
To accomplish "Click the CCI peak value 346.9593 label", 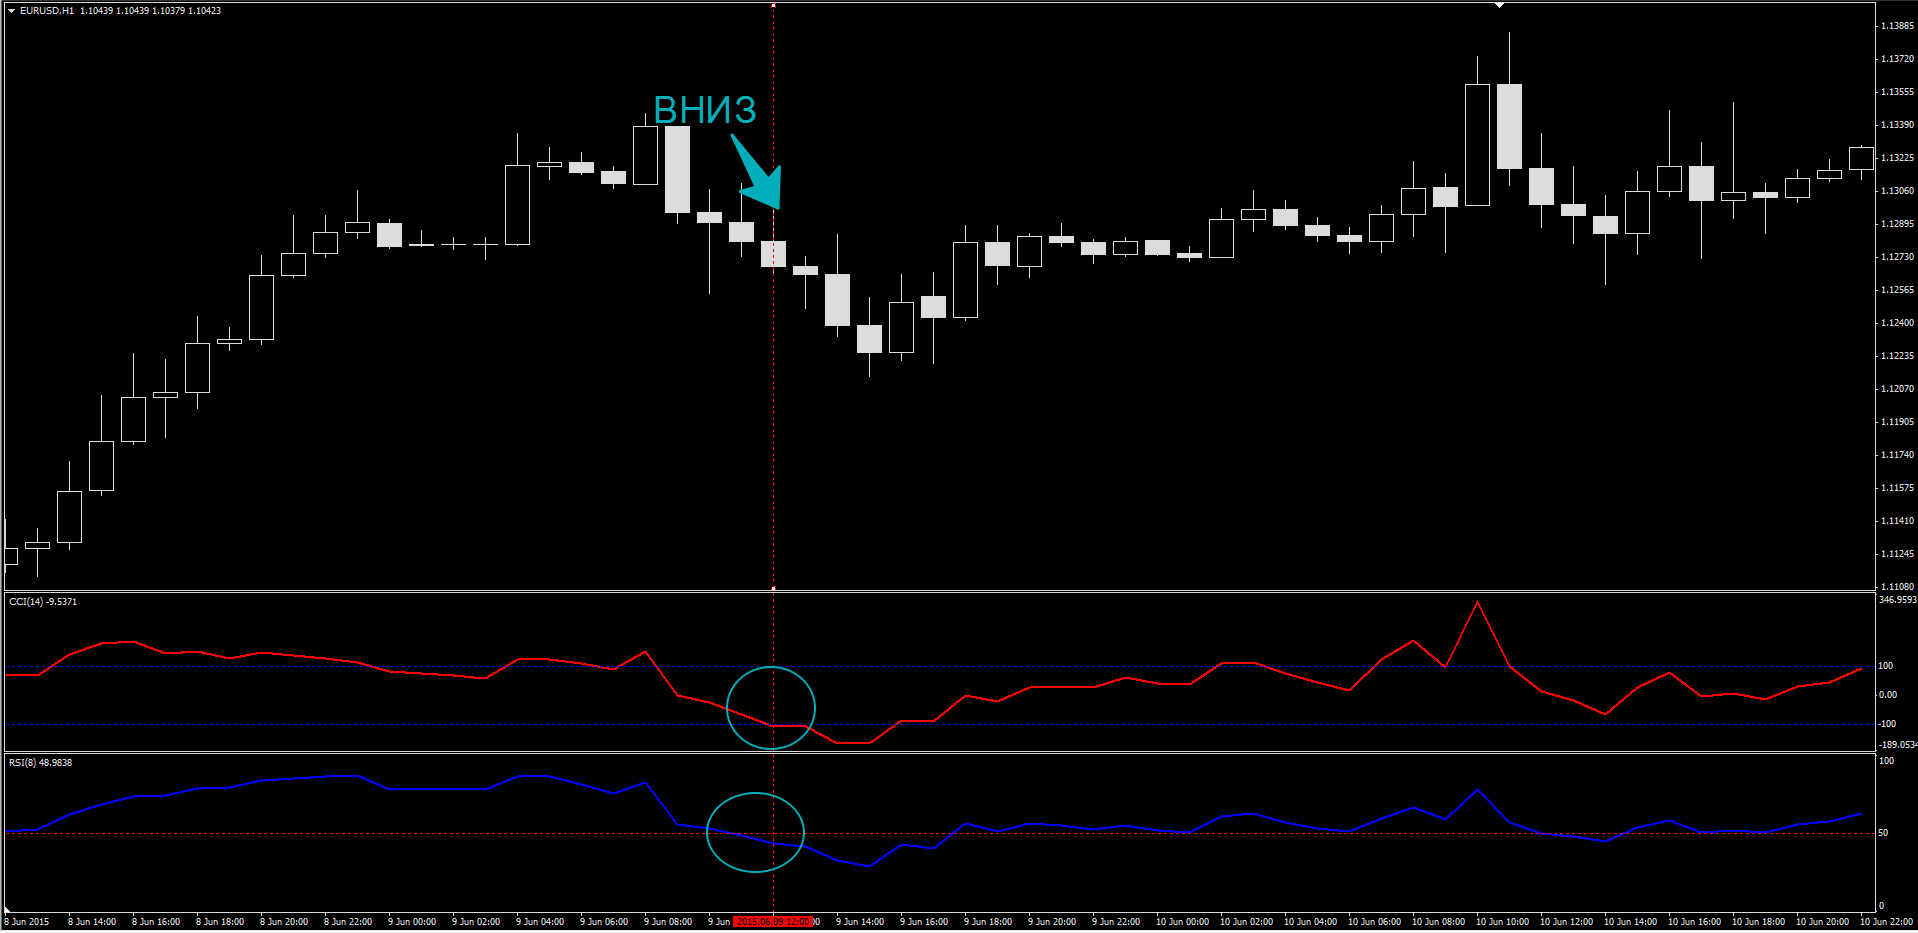I will point(1897,600).
